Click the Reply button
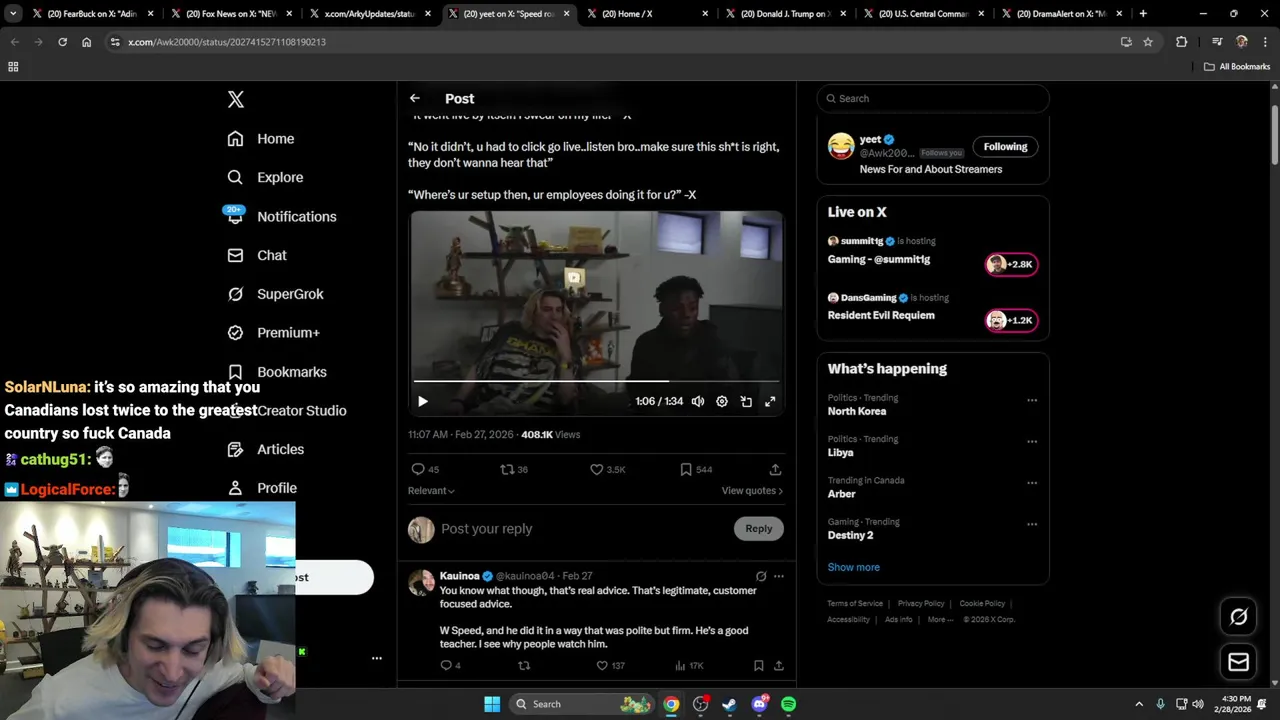Screen dimensions: 1280x720 (758, 529)
